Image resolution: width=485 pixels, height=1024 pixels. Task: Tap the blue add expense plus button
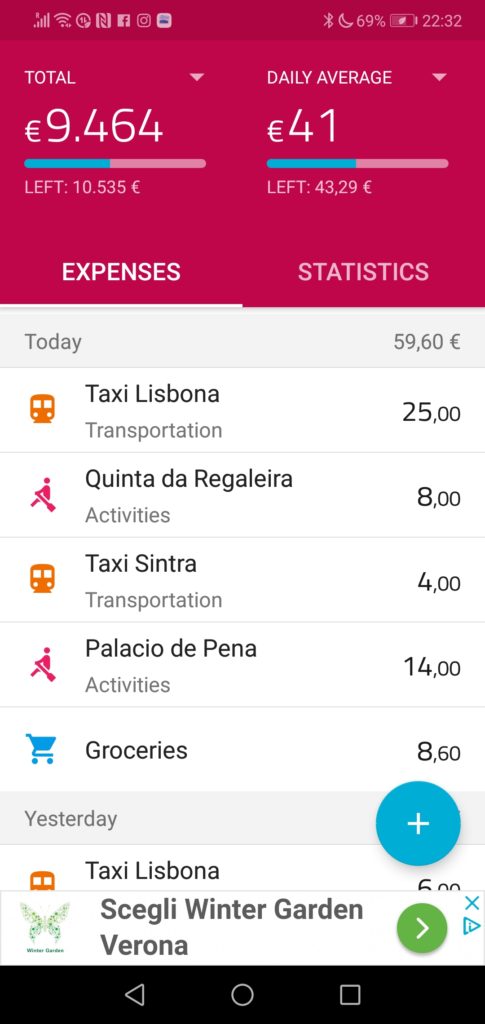(x=418, y=824)
